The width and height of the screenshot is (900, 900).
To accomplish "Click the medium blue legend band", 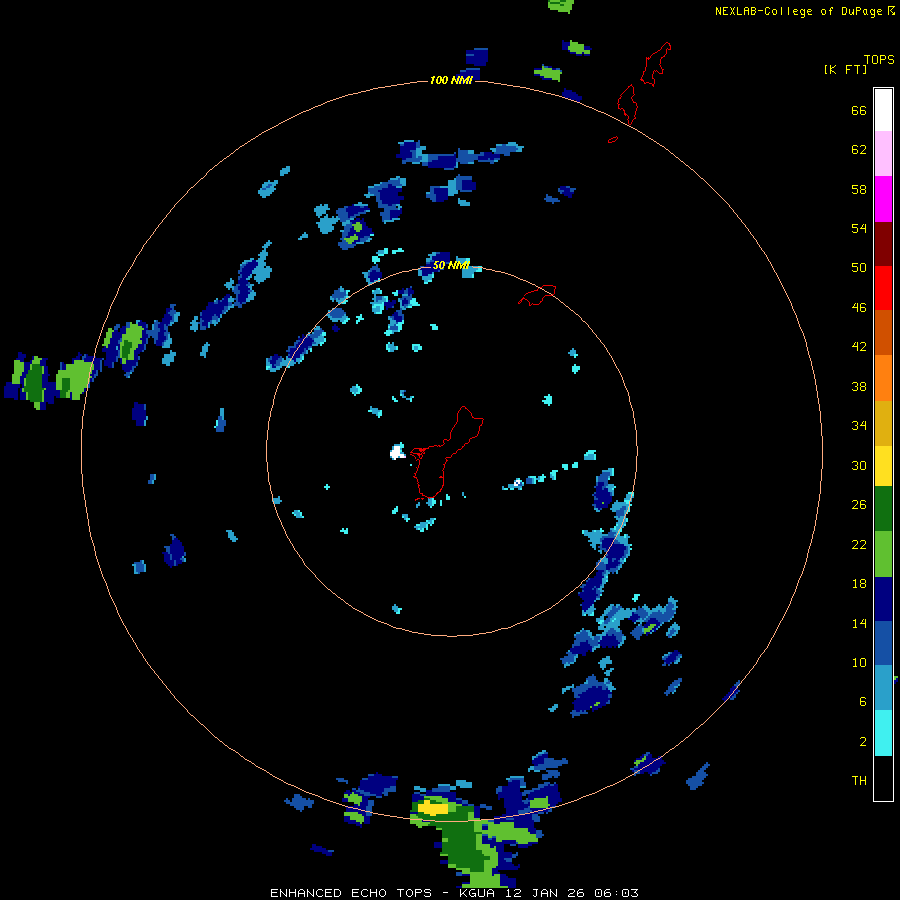I will tap(883, 643).
